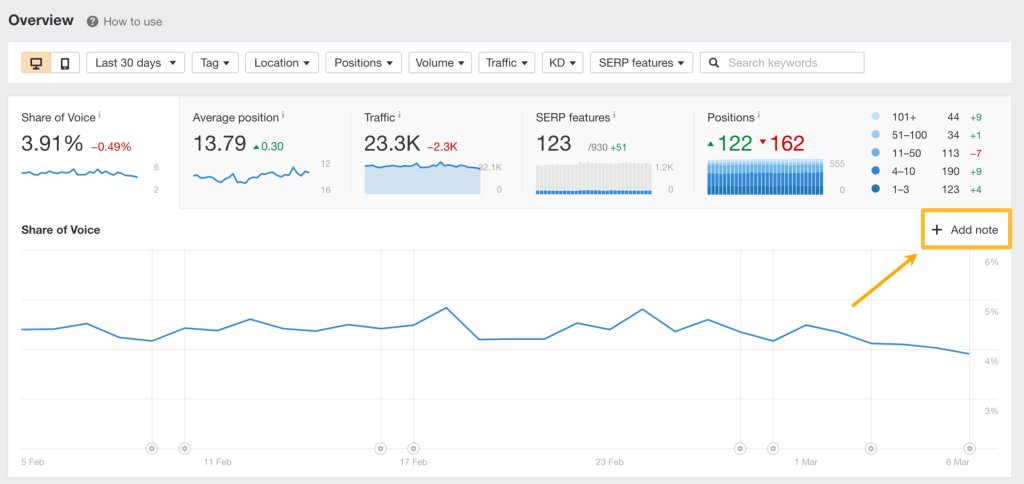Open the SERP features filter
Image resolution: width=1024 pixels, height=484 pixels.
point(642,63)
